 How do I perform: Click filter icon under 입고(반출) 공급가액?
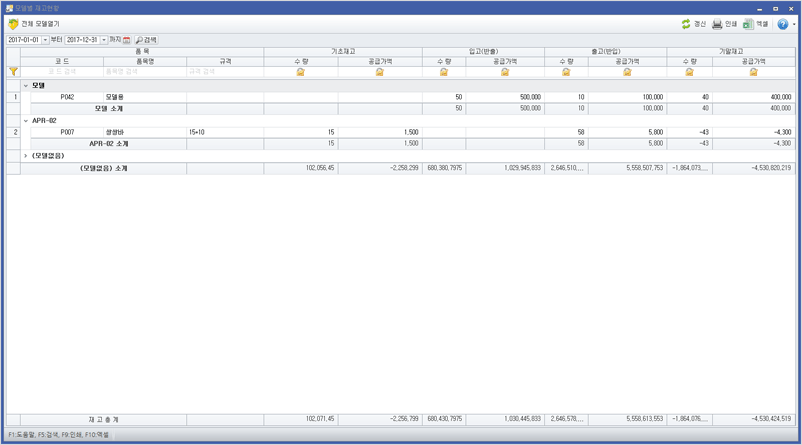(505, 72)
